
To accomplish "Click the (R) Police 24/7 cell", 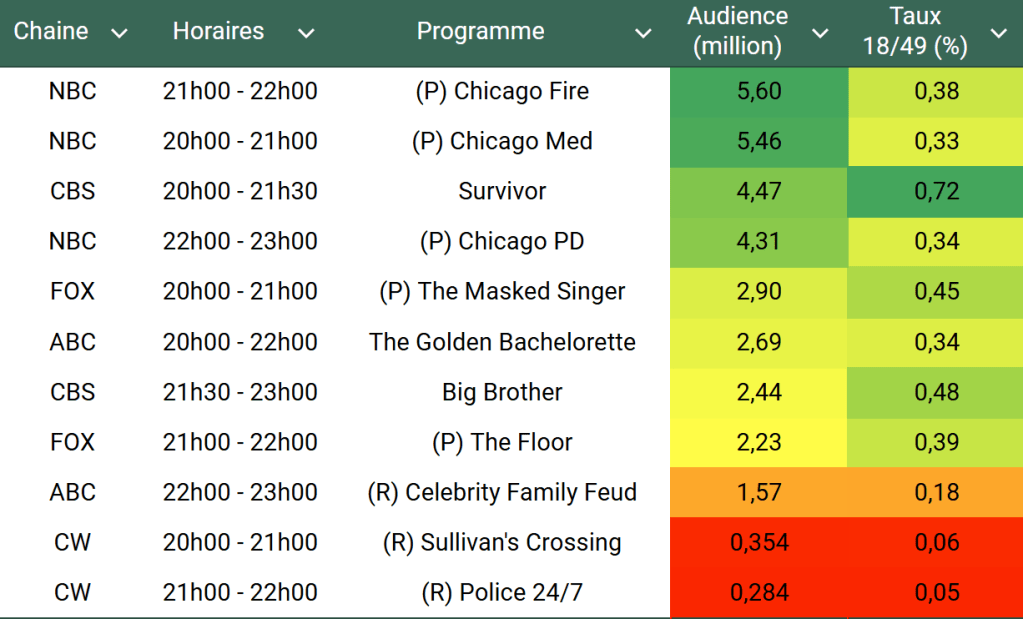I will [502, 592].
